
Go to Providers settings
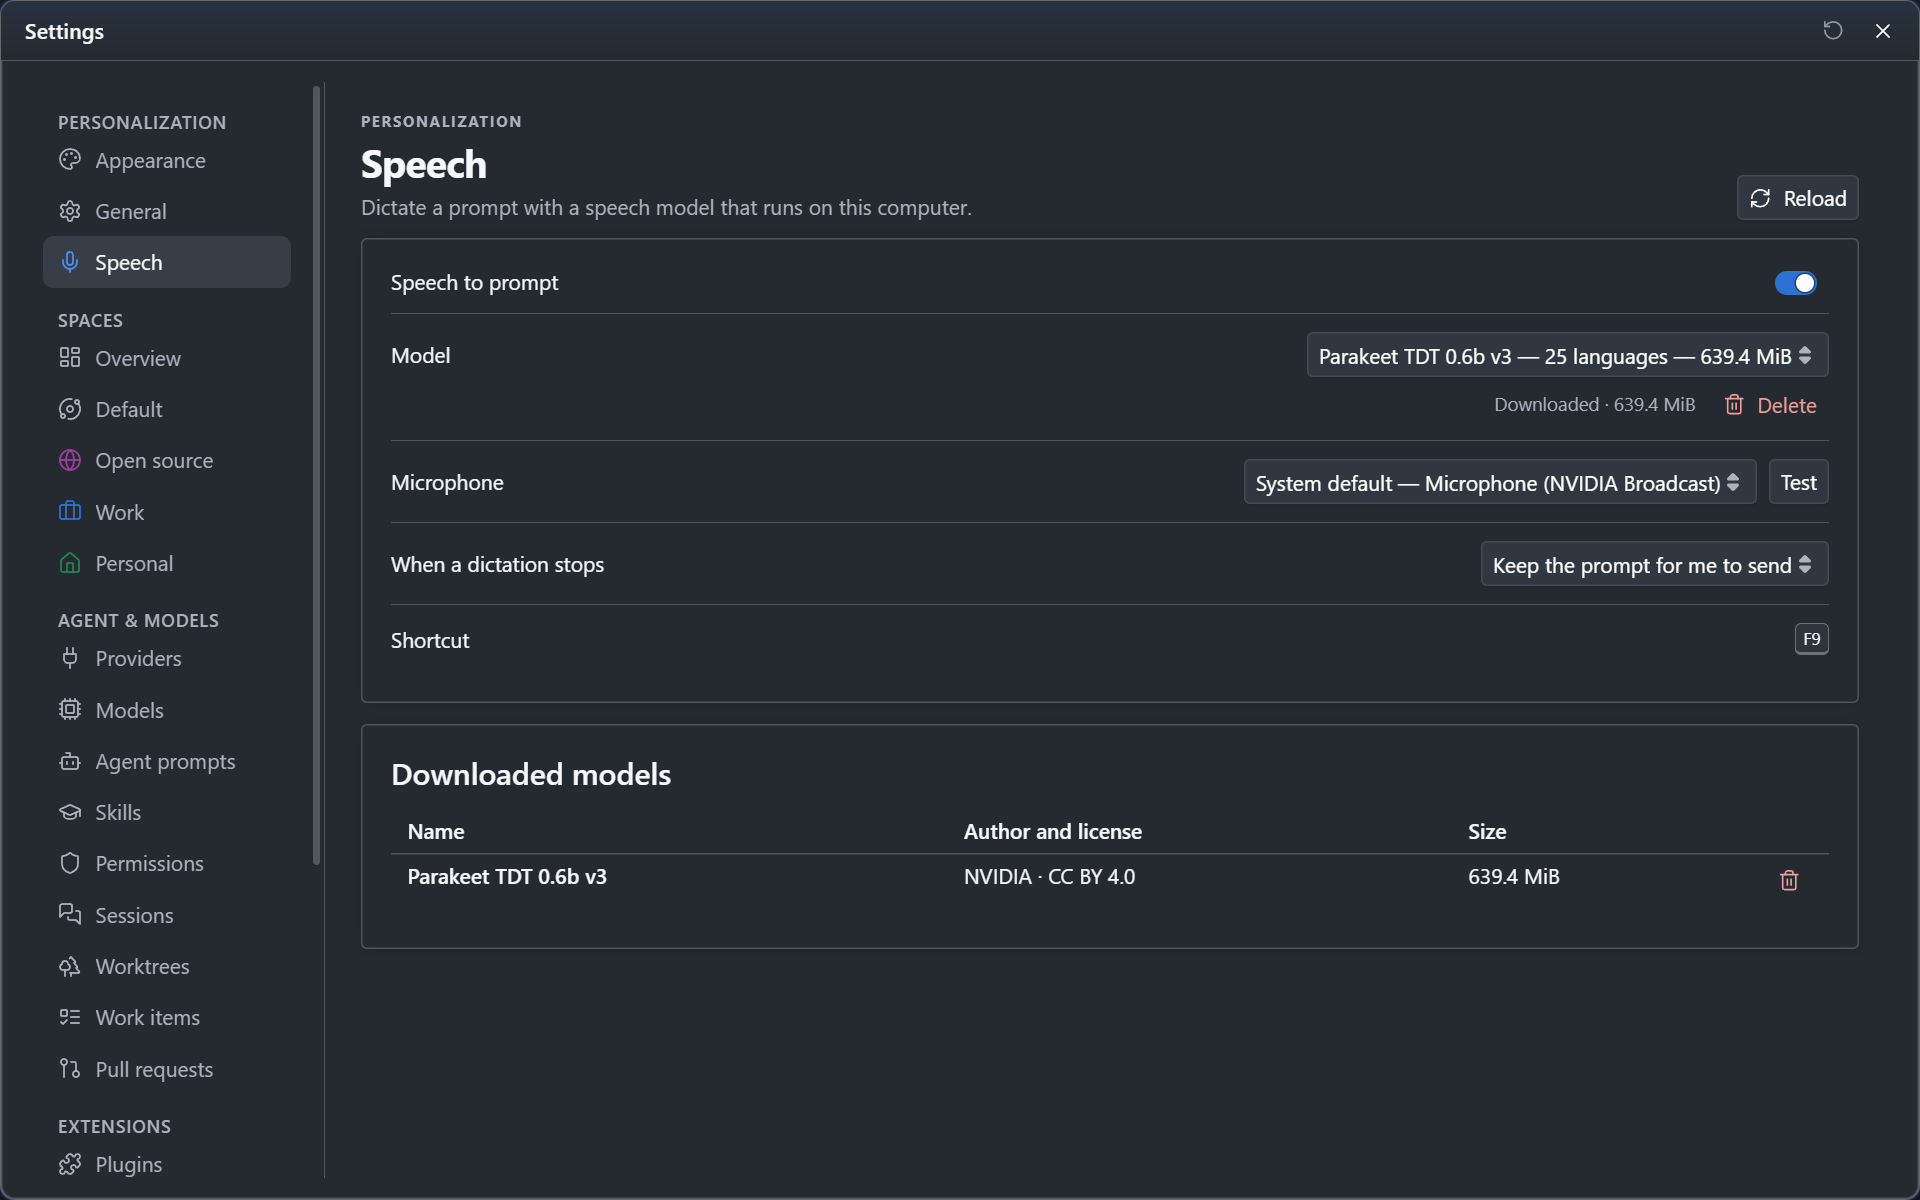click(167, 658)
